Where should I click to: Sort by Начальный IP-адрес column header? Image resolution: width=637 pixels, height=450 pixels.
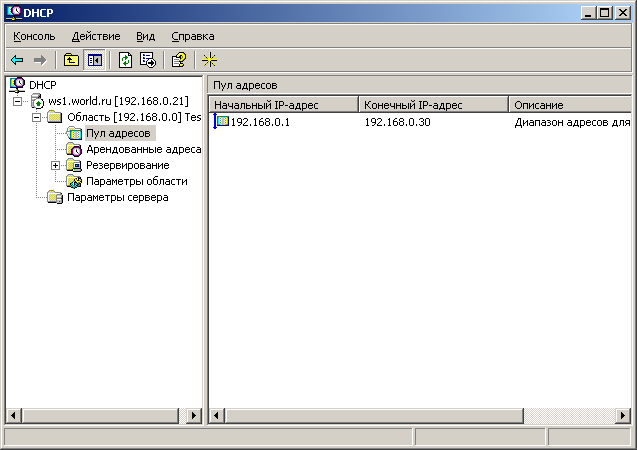click(284, 105)
